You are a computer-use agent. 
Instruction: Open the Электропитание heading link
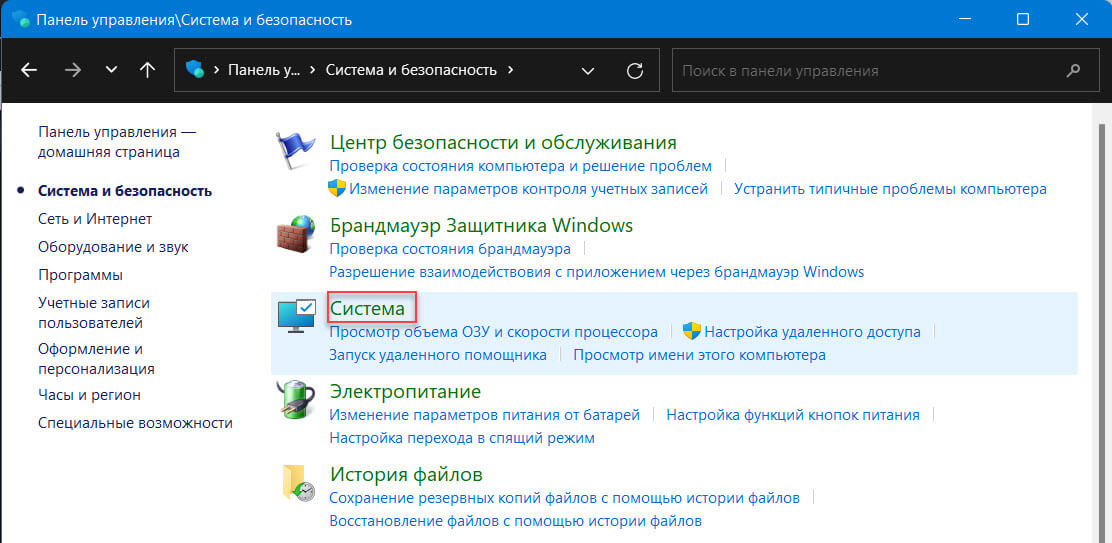[406, 391]
